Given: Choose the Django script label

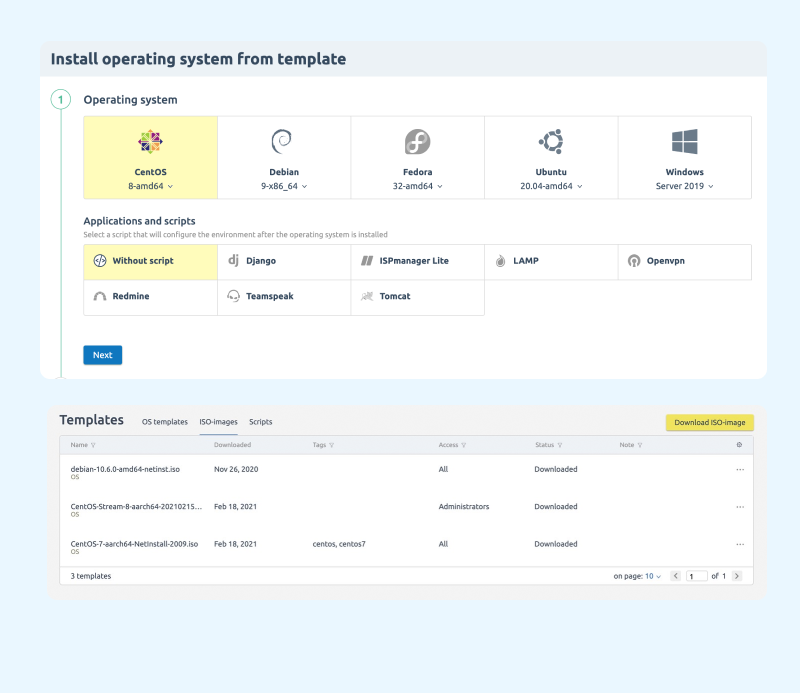Looking at the screenshot, I should click(x=261, y=261).
